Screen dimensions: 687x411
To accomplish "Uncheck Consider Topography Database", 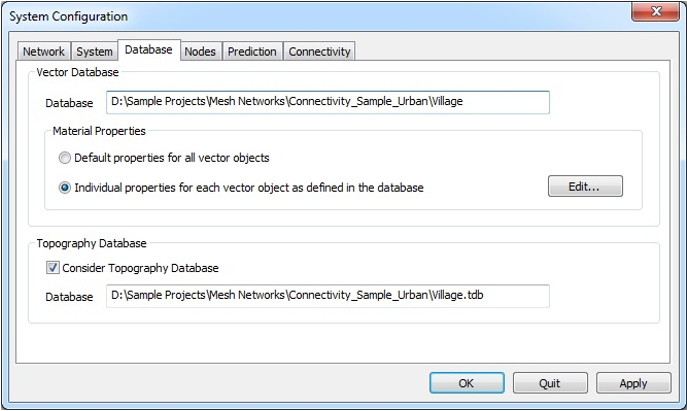I will click(53, 268).
